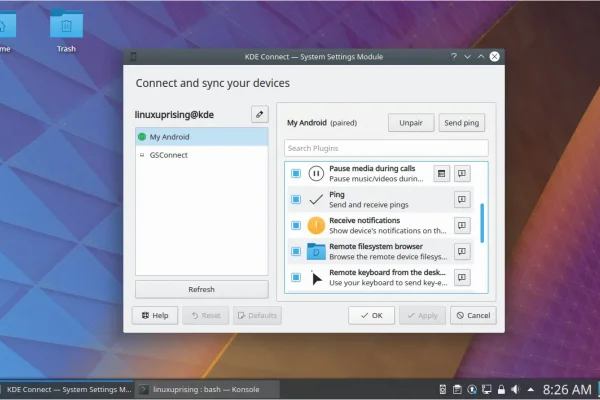Open the About icon for Remote filesystem browser

pos(462,251)
